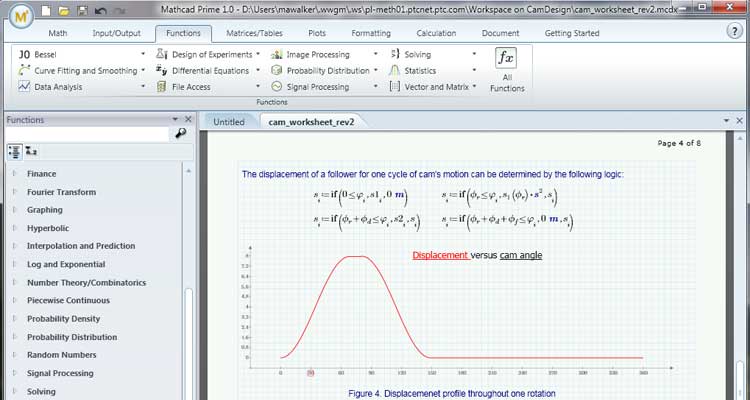The height and width of the screenshot is (400, 750).
Task: Click the Solving icon in ribbon
Action: (x=395, y=54)
